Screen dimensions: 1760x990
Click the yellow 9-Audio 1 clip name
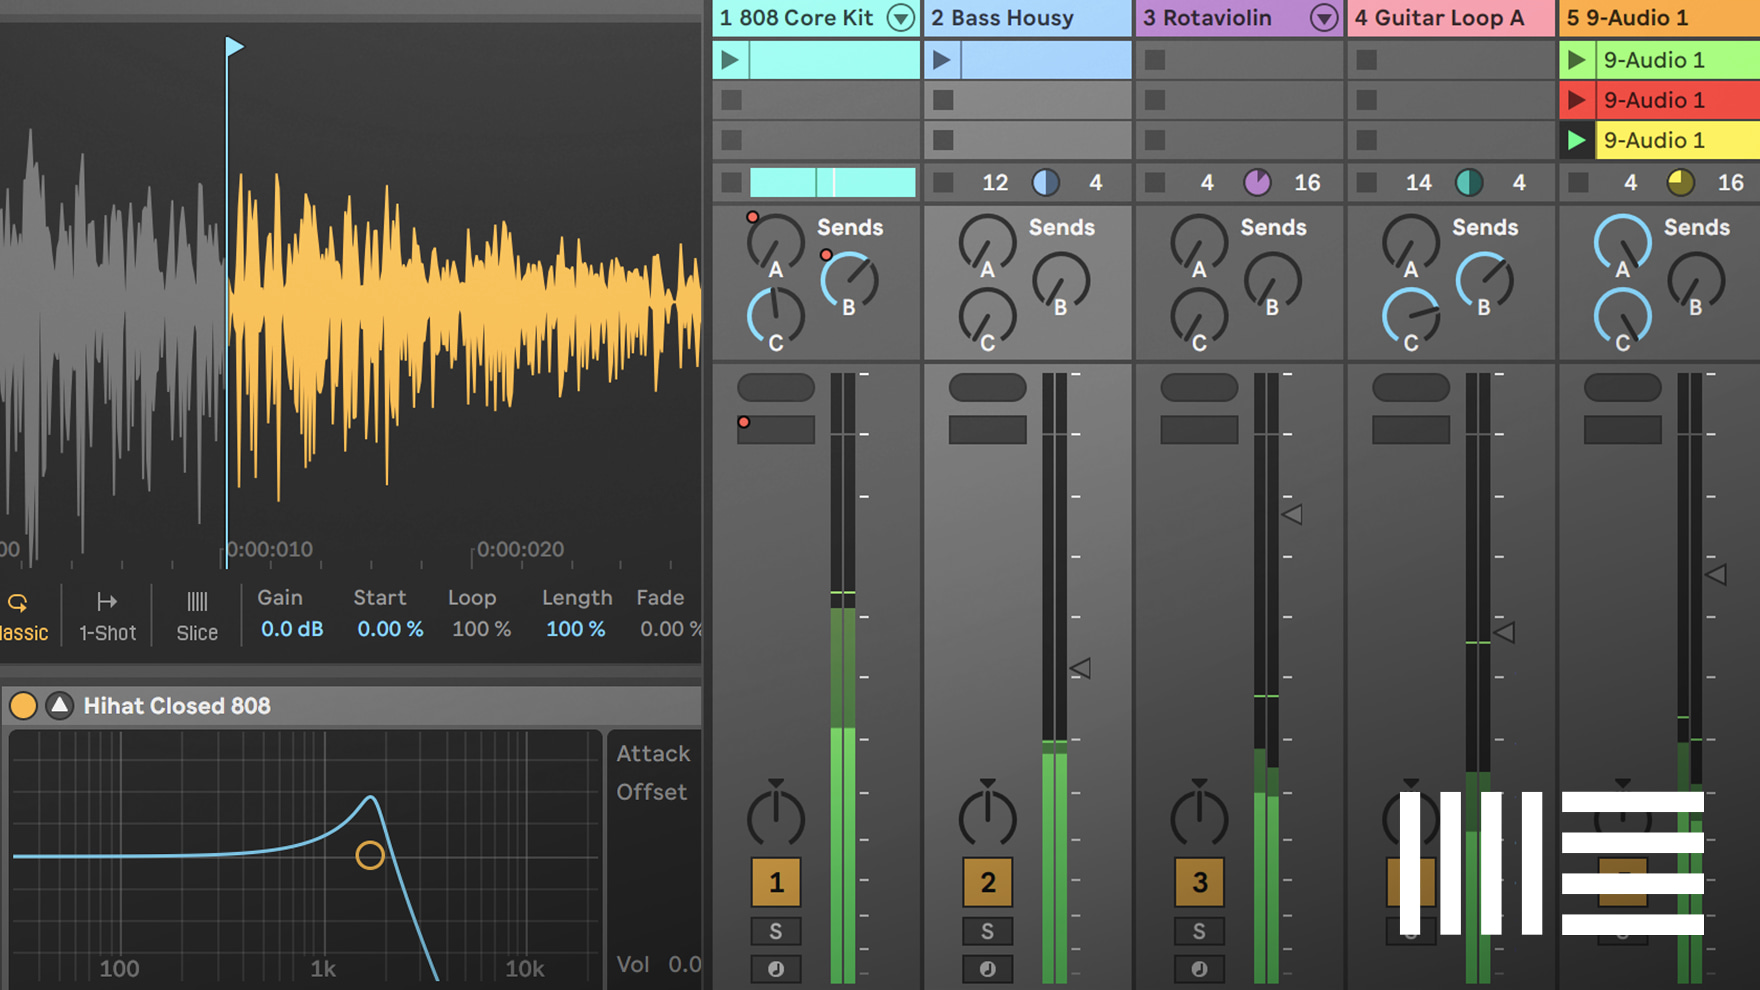pyautogui.click(x=1654, y=140)
